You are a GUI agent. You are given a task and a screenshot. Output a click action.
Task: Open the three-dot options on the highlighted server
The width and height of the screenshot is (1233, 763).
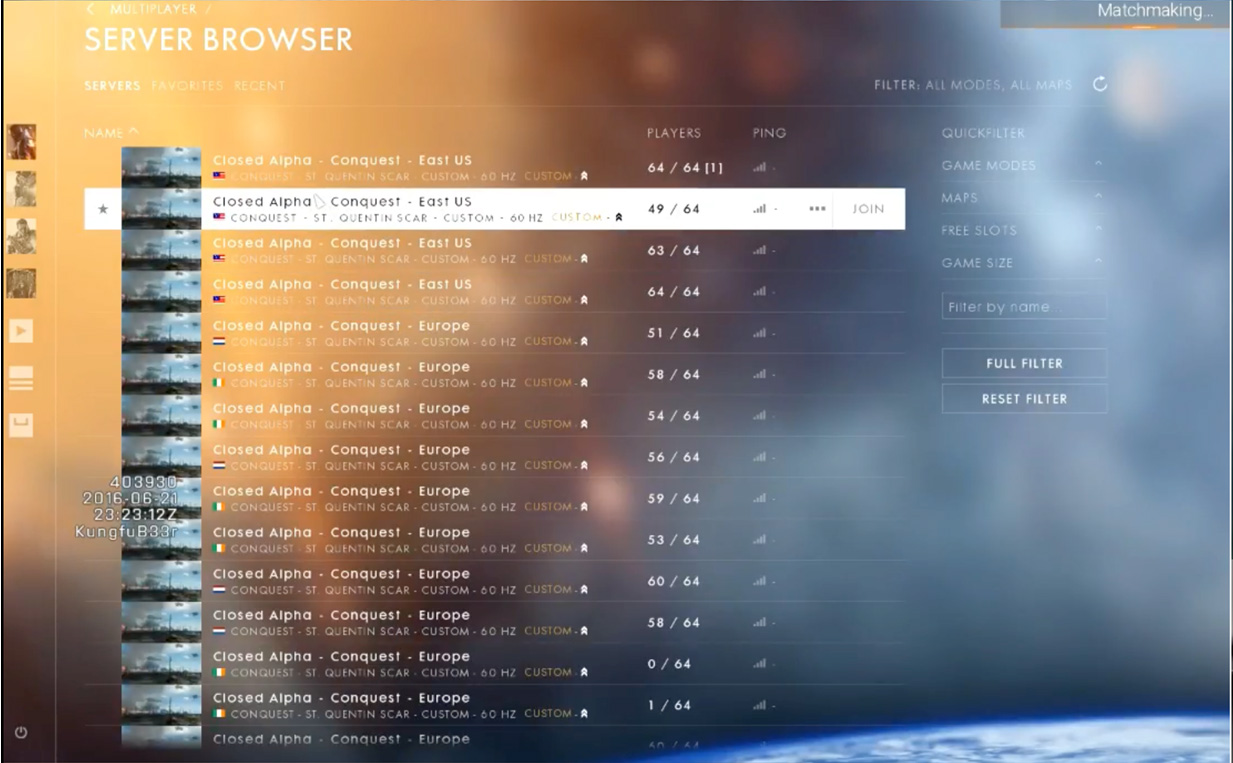click(817, 209)
